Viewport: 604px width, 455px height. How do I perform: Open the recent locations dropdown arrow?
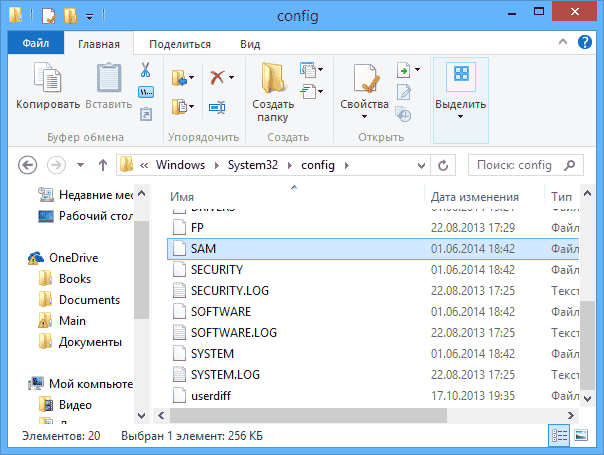click(x=80, y=165)
